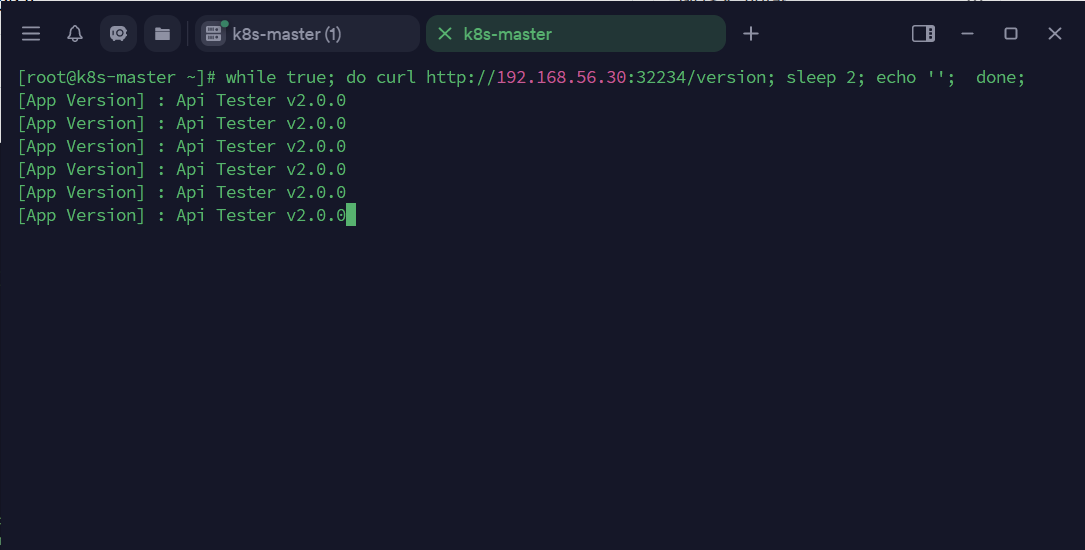The image size is (1085, 550).
Task: Minimize the terminal window
Action: pyautogui.click(x=967, y=34)
